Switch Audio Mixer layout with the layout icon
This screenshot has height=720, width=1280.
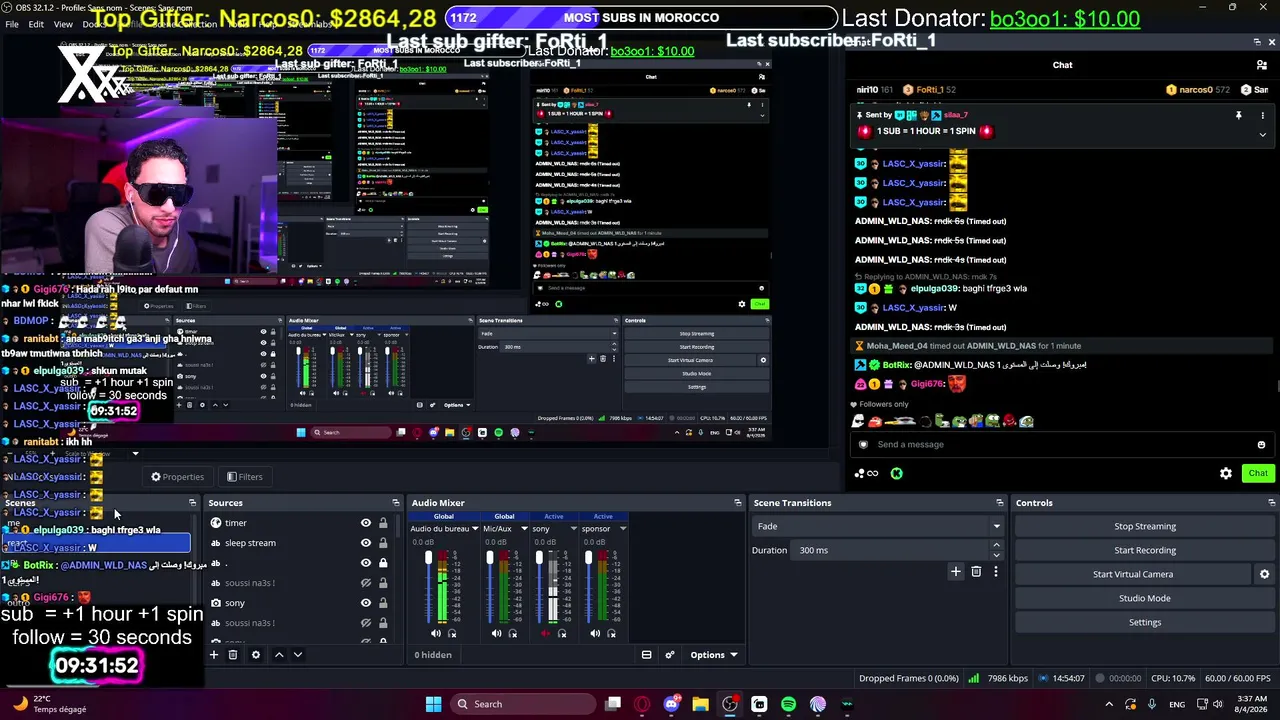647,655
